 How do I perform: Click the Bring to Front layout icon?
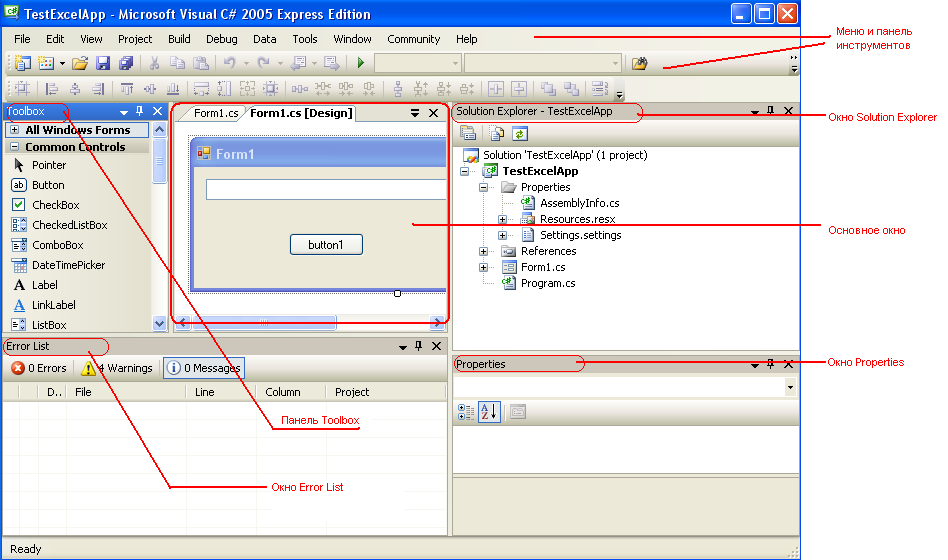click(548, 89)
